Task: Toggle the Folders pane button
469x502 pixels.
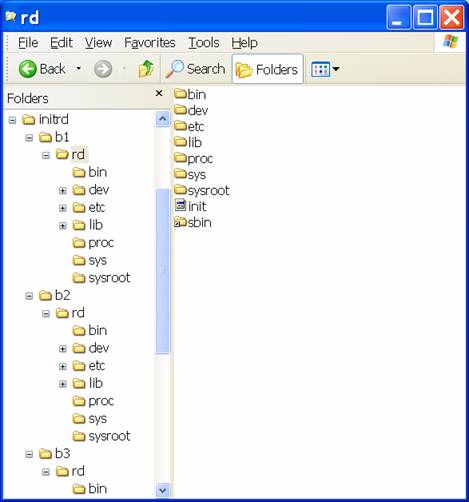Action: click(x=267, y=69)
